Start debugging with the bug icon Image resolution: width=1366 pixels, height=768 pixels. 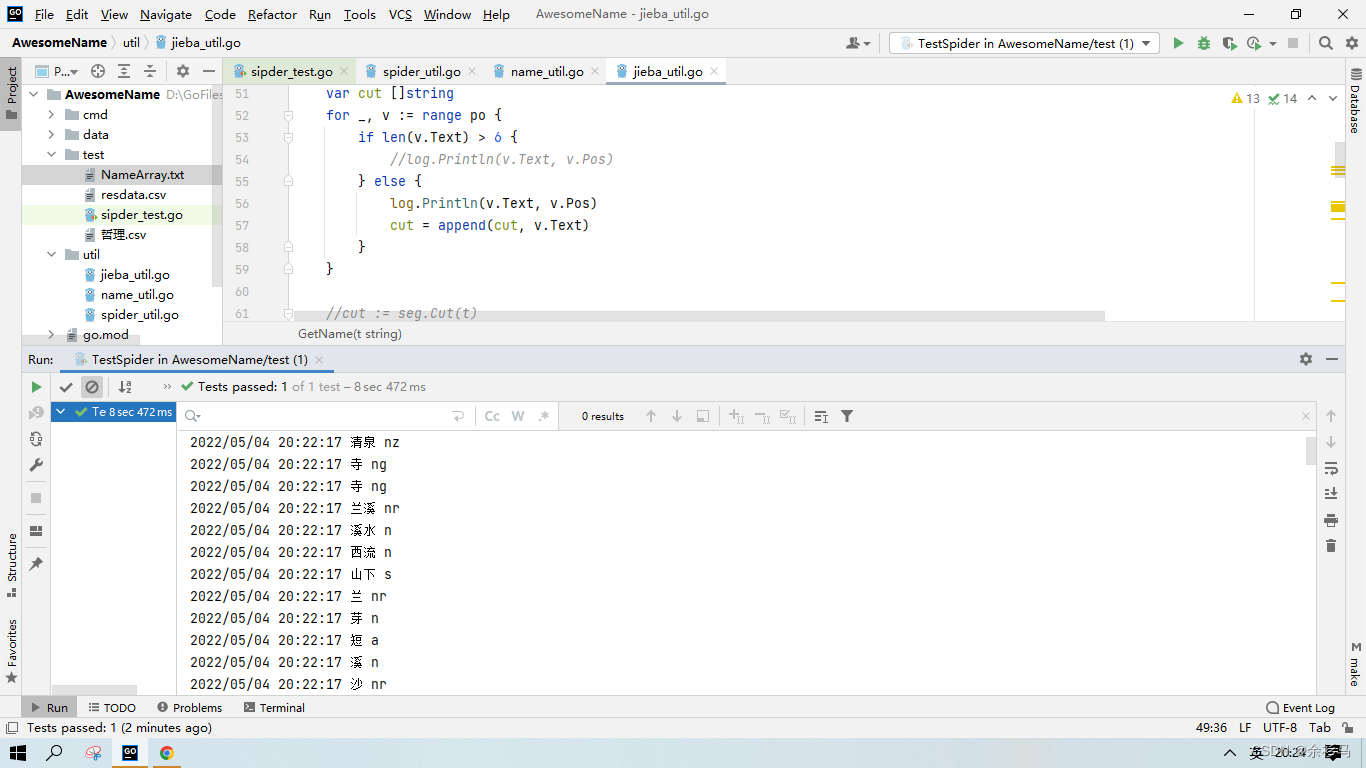coord(1204,43)
